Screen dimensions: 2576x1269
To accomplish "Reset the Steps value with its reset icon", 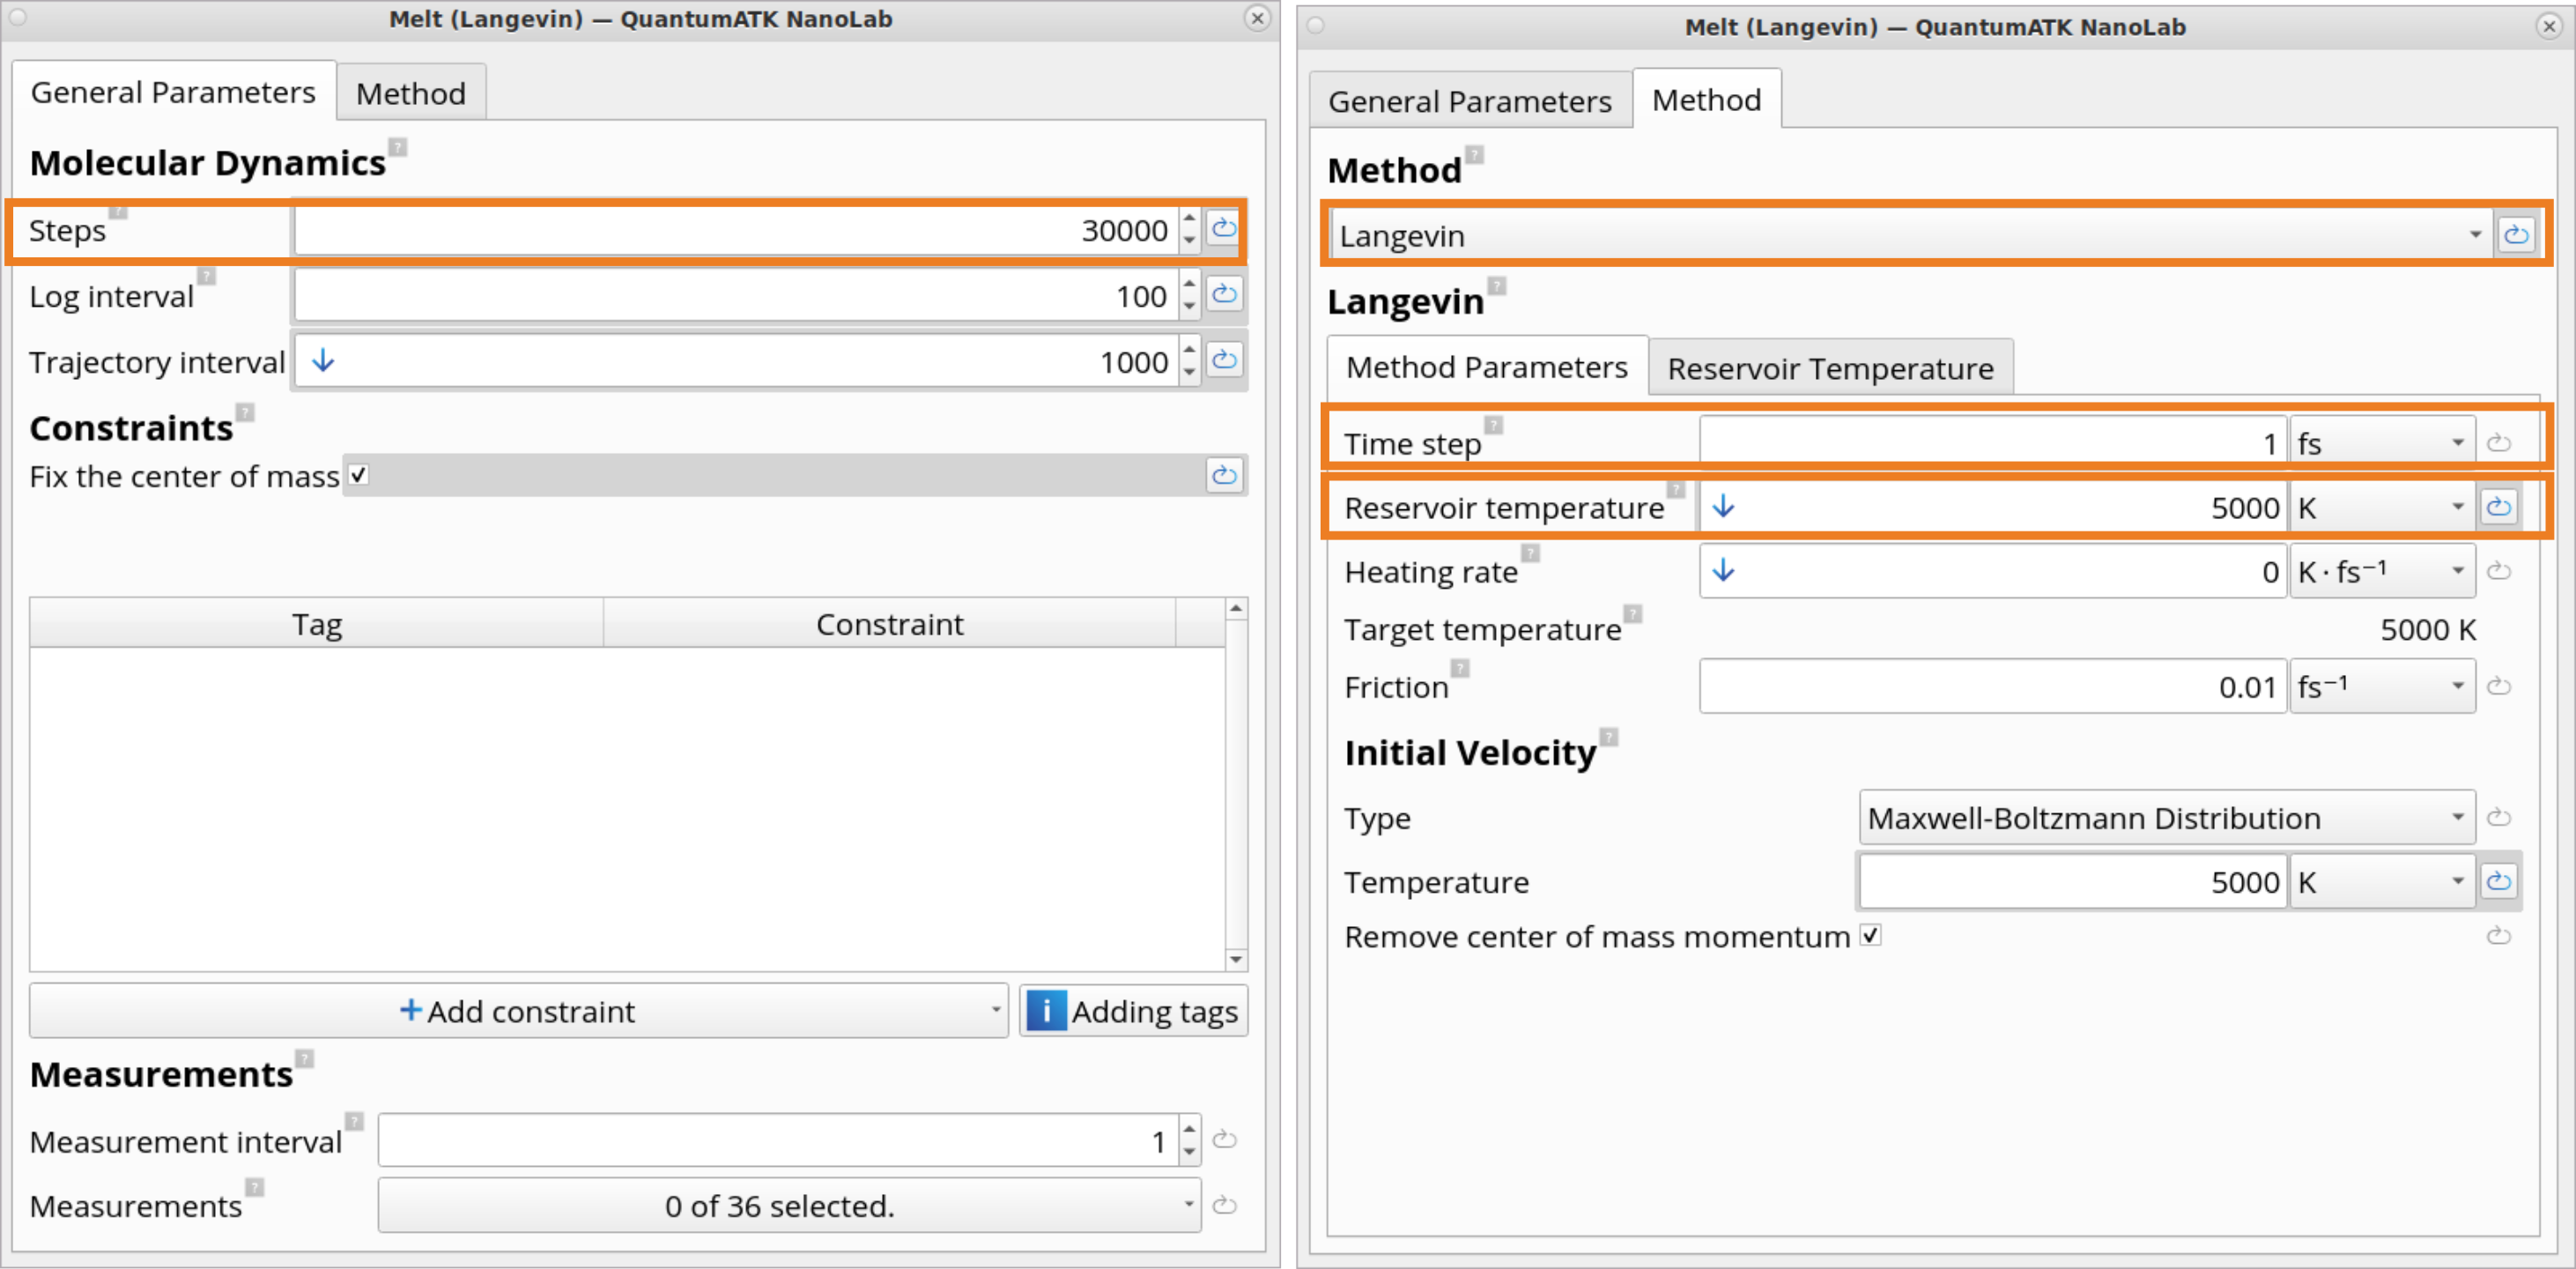I will 1223,229.
